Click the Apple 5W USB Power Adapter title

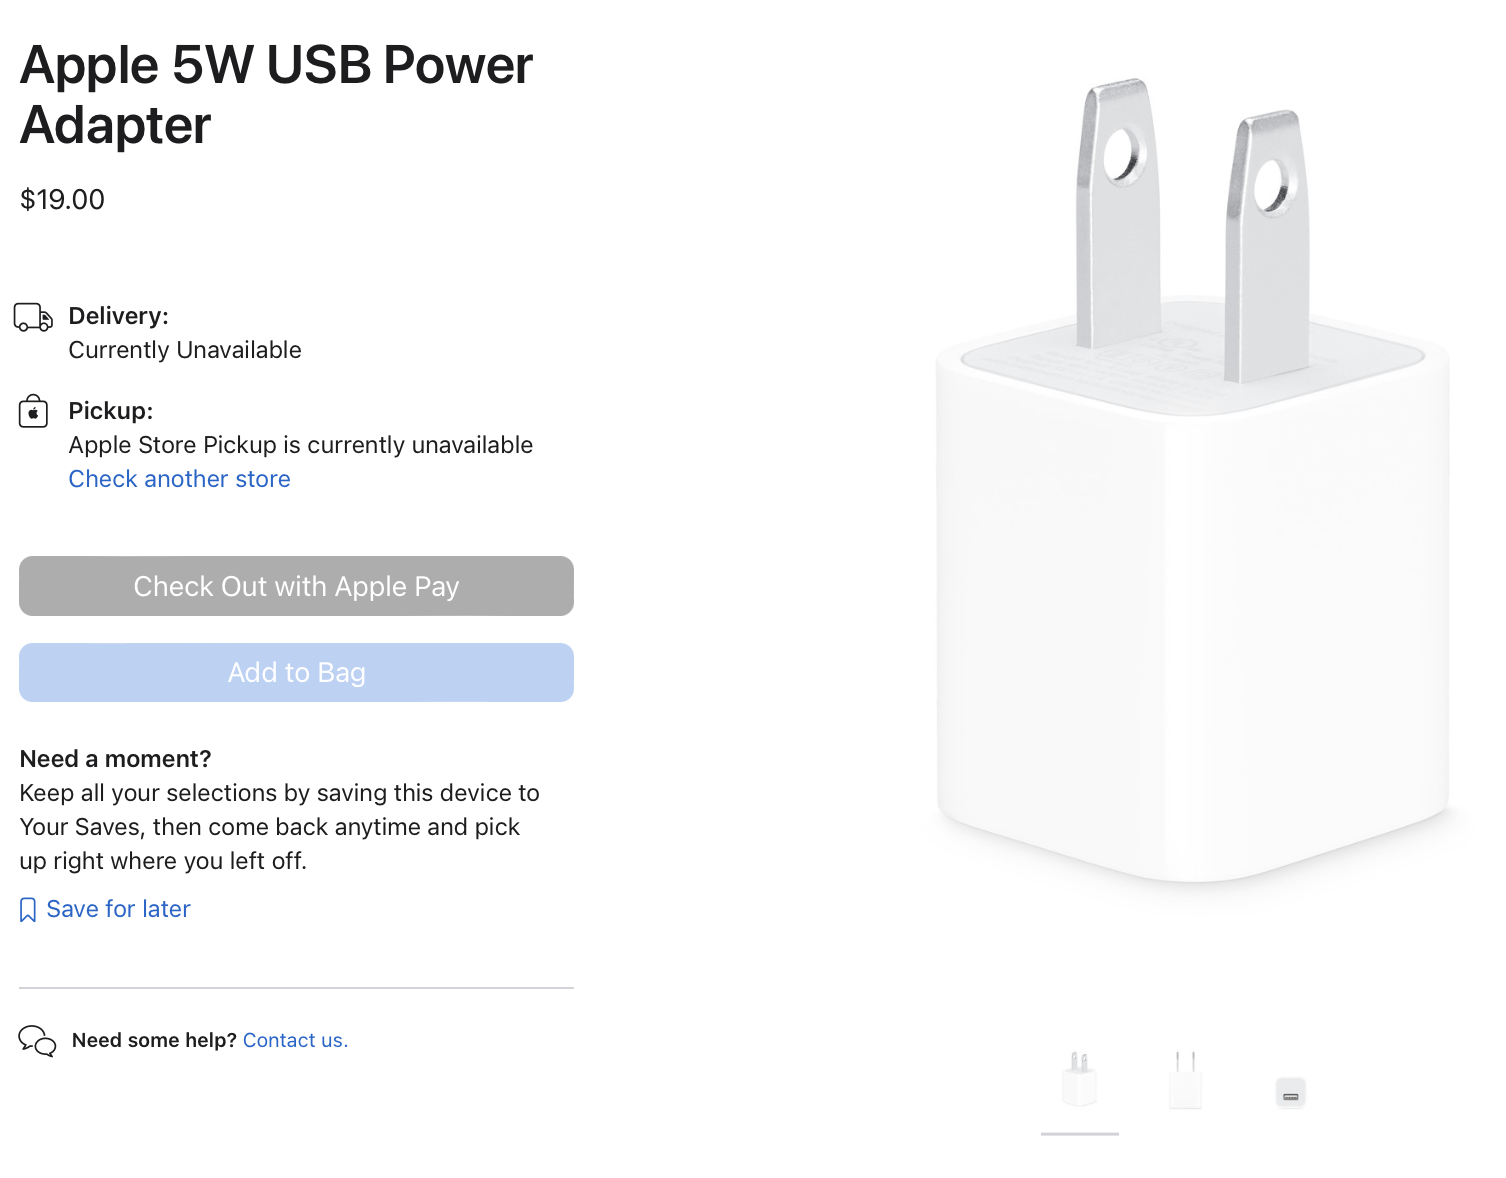(275, 95)
